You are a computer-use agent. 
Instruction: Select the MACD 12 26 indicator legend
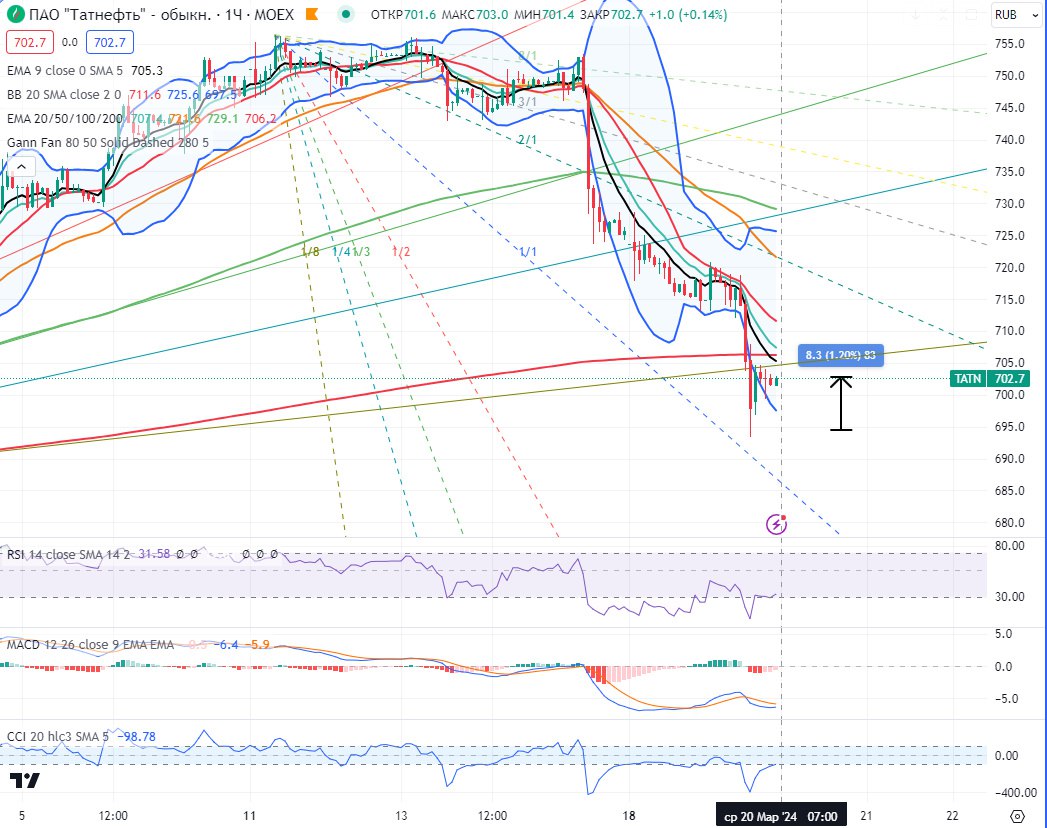click(90, 644)
